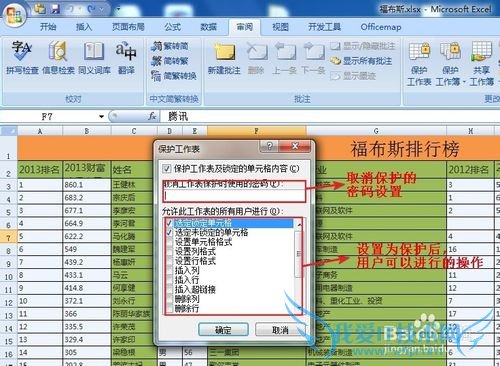Viewport: 500px width, 366px height.
Task: Switch to the 公式 ribbon tab
Action: (173, 27)
